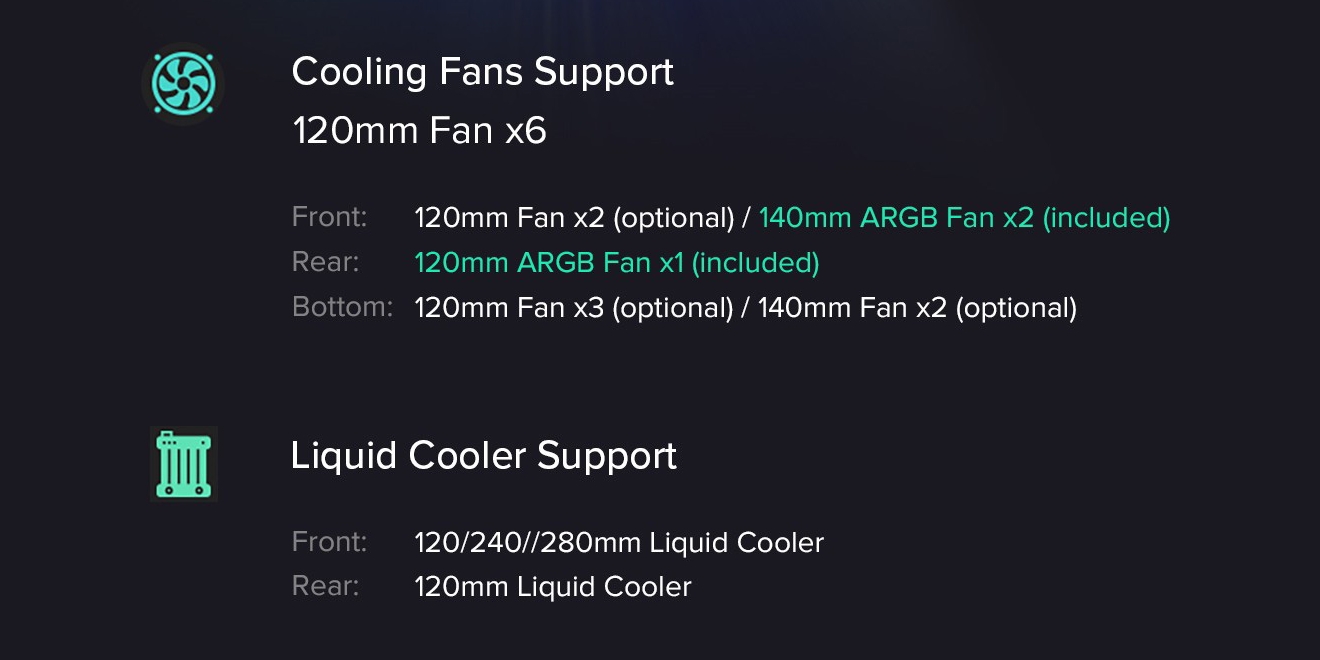Select the 120/240//280mm Liquid Cooler text
The width and height of the screenshot is (1320, 660).
pyautogui.click(x=619, y=543)
